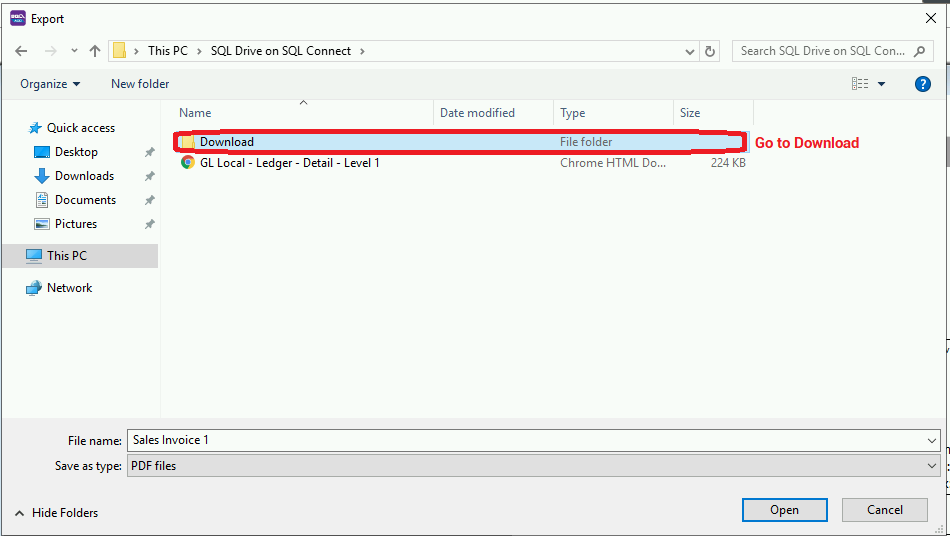Click the '224 KB' size value

[728, 163]
